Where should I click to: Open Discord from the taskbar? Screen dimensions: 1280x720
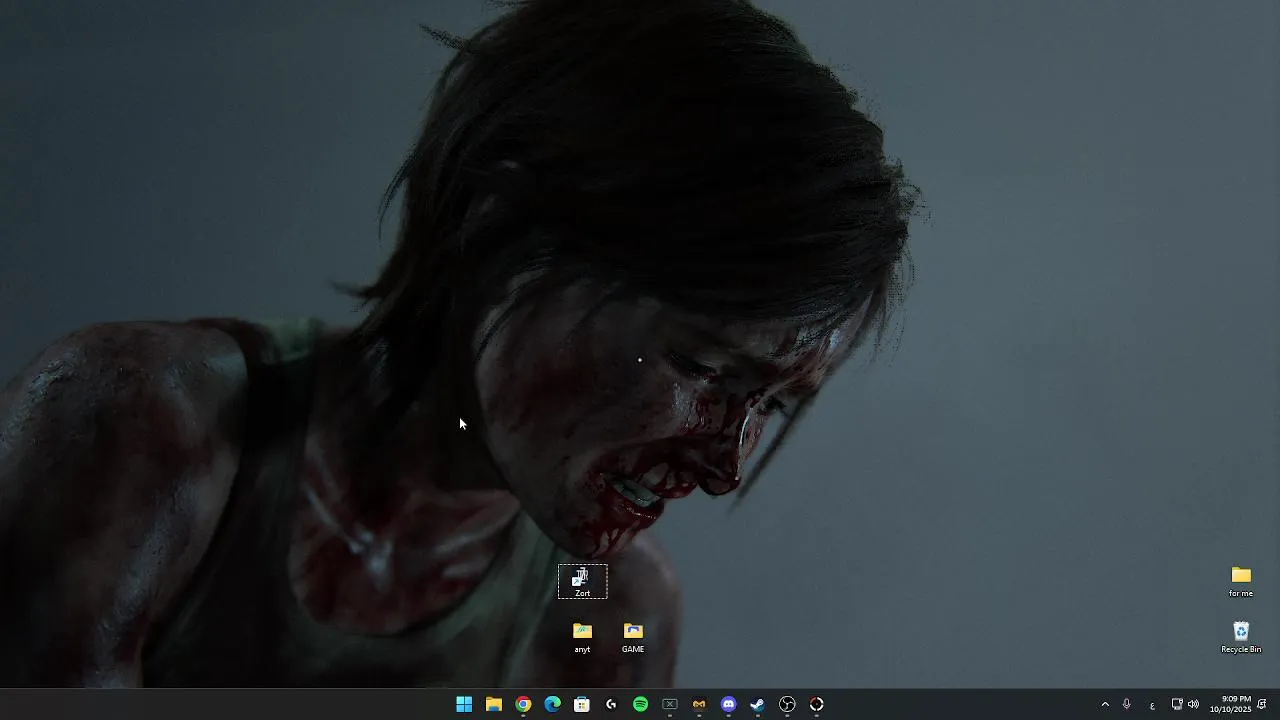[729, 704]
